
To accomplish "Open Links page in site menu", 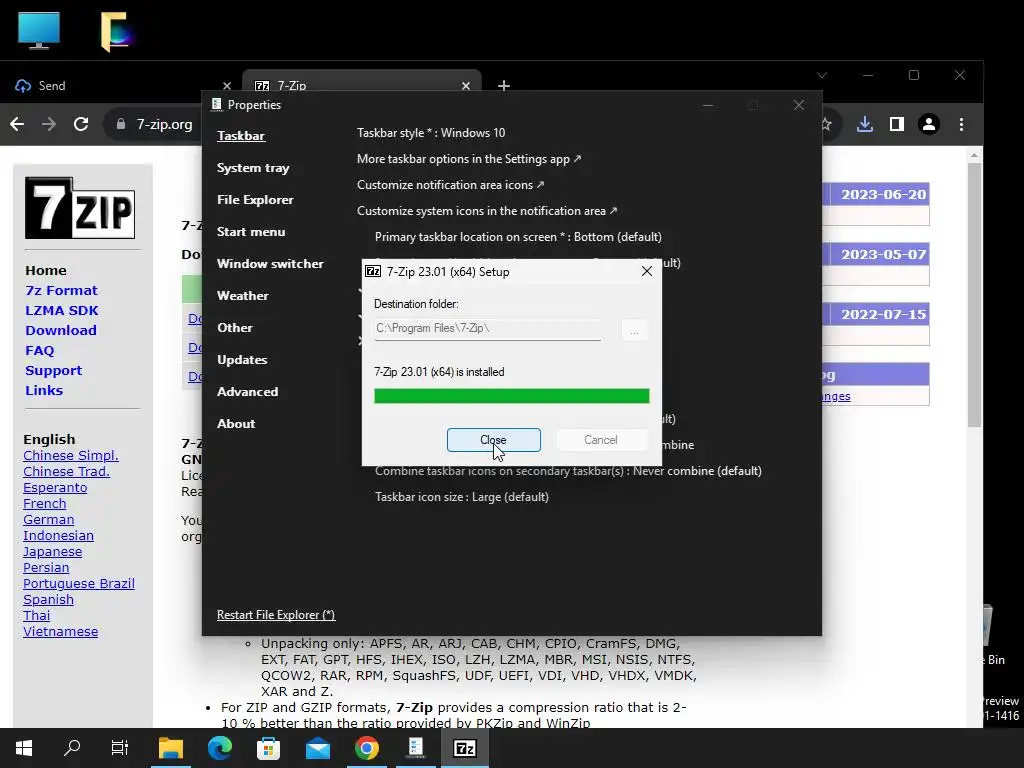I will click(44, 391).
